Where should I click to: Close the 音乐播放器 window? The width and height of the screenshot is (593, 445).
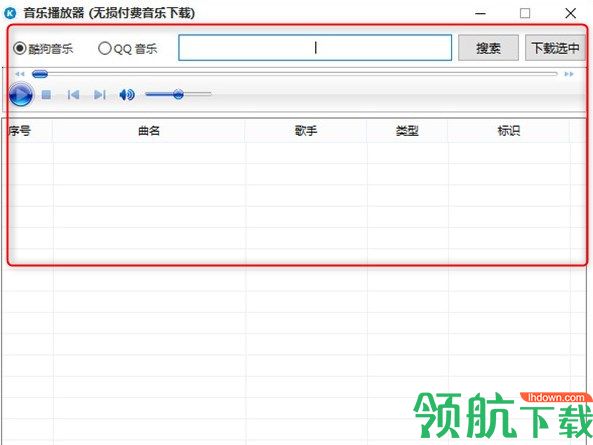[570, 14]
